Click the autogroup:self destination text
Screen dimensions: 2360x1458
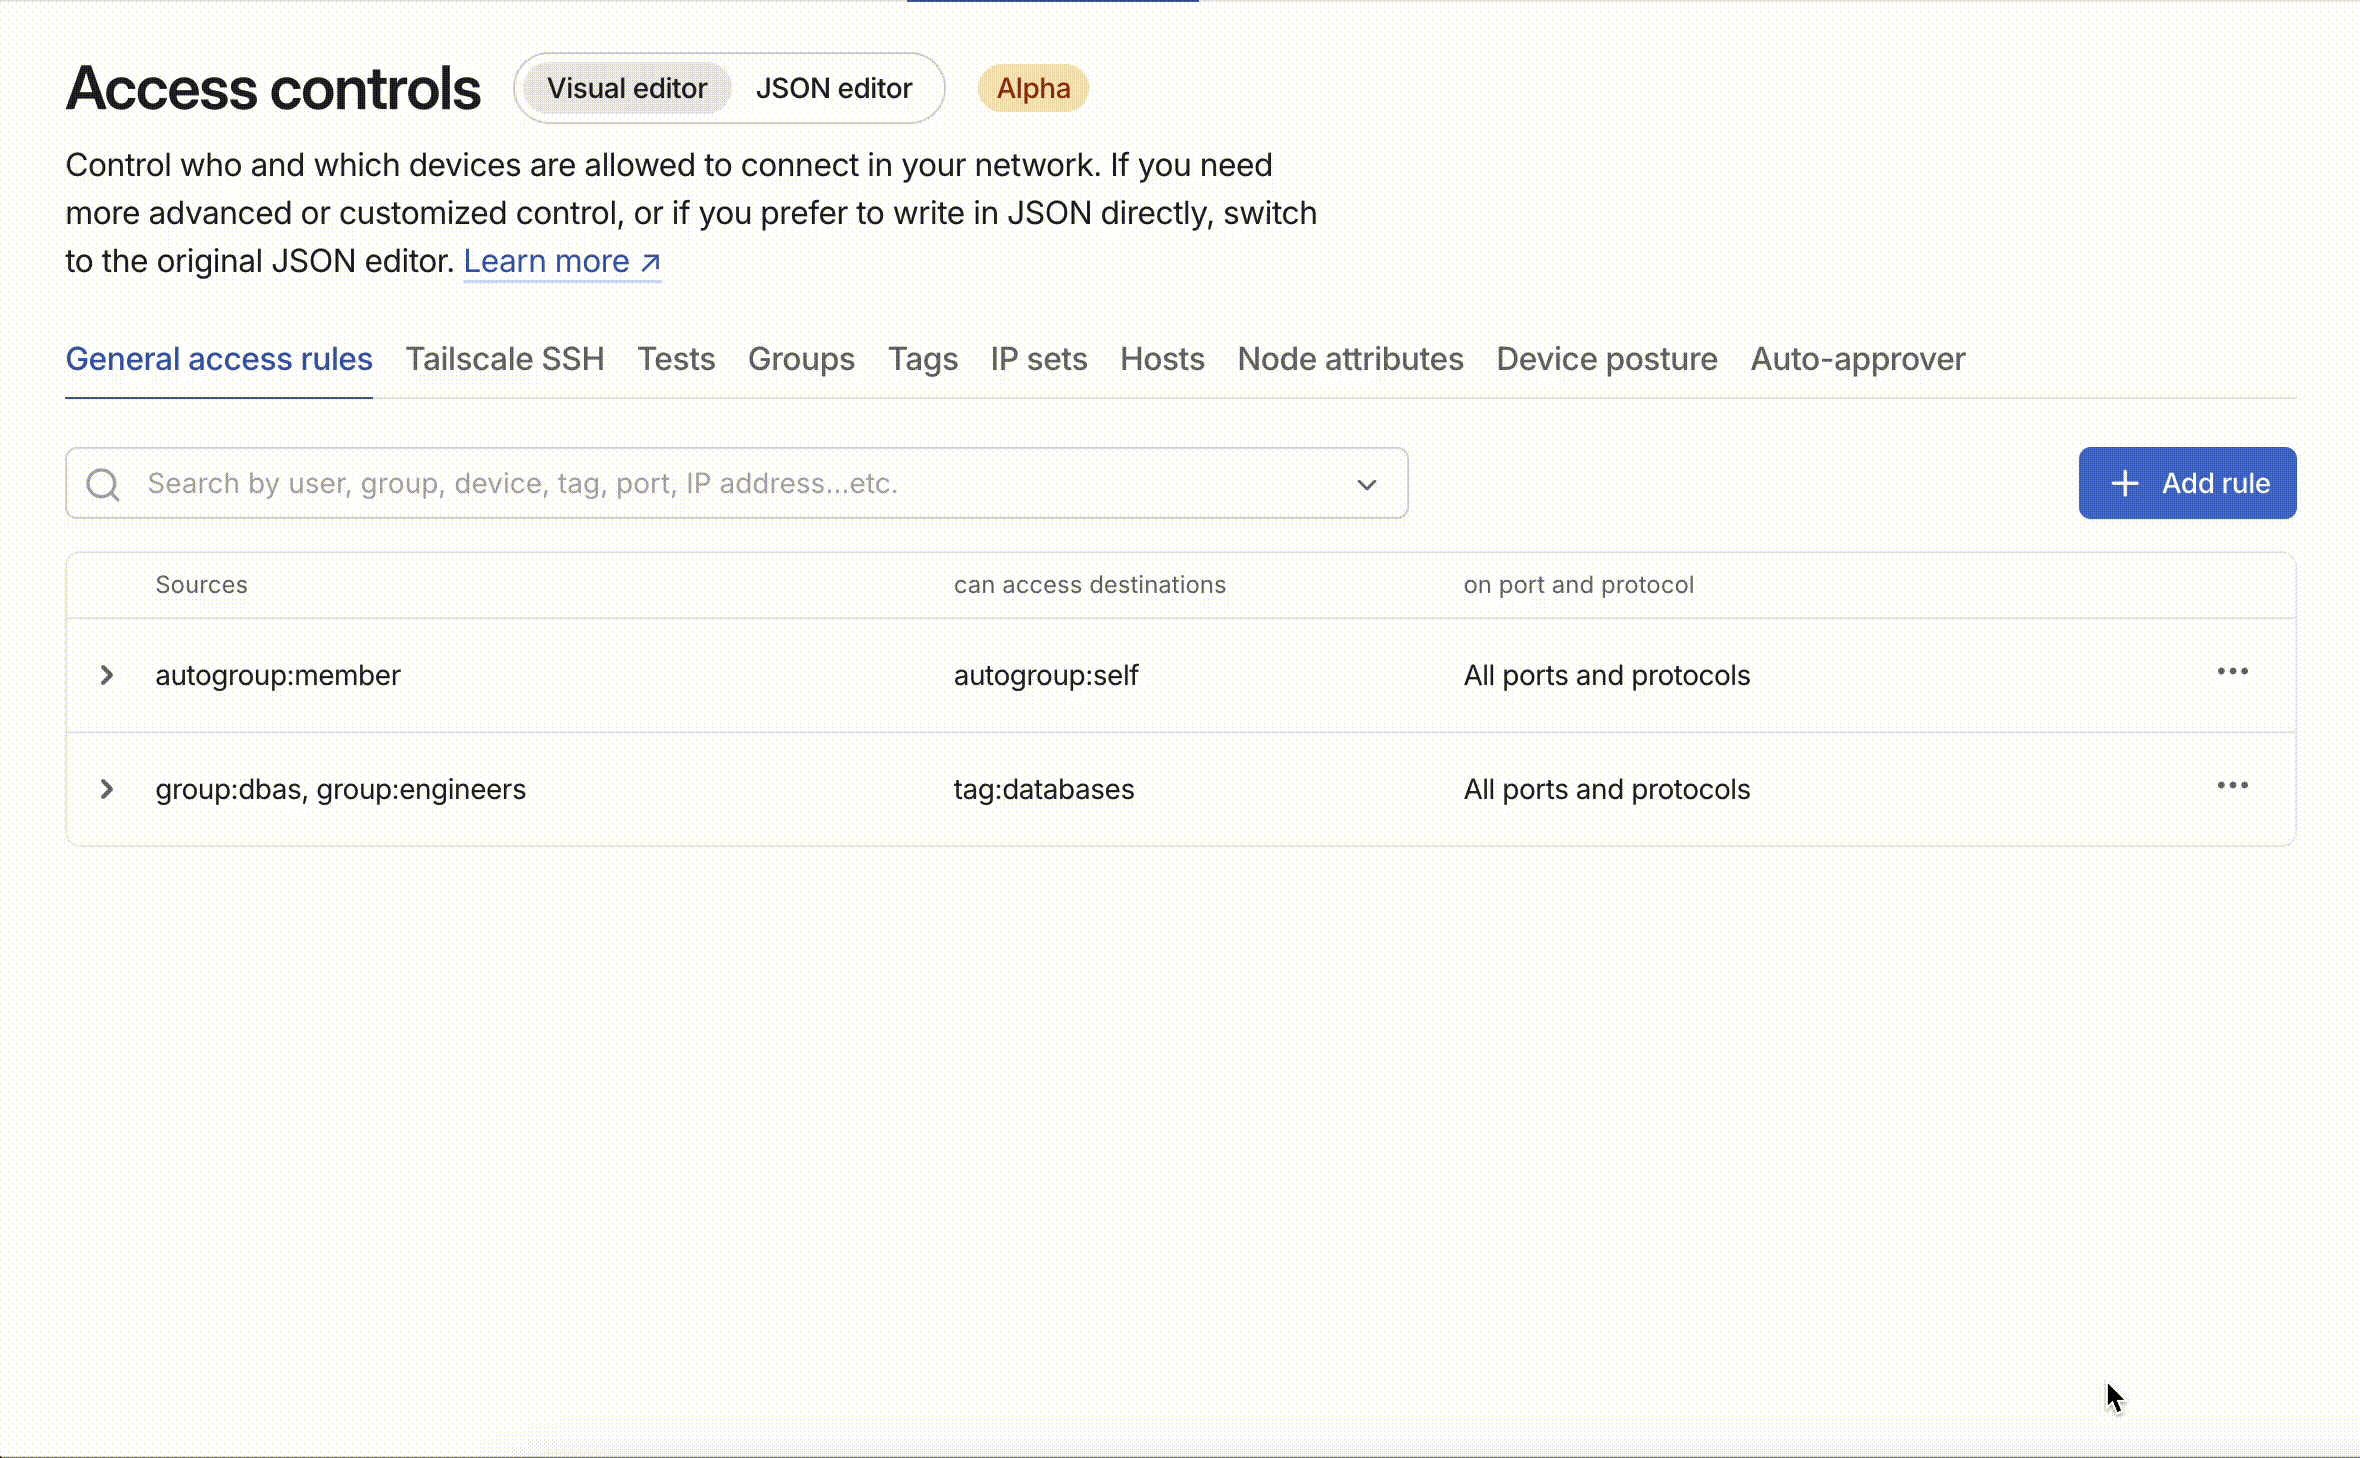tap(1046, 675)
